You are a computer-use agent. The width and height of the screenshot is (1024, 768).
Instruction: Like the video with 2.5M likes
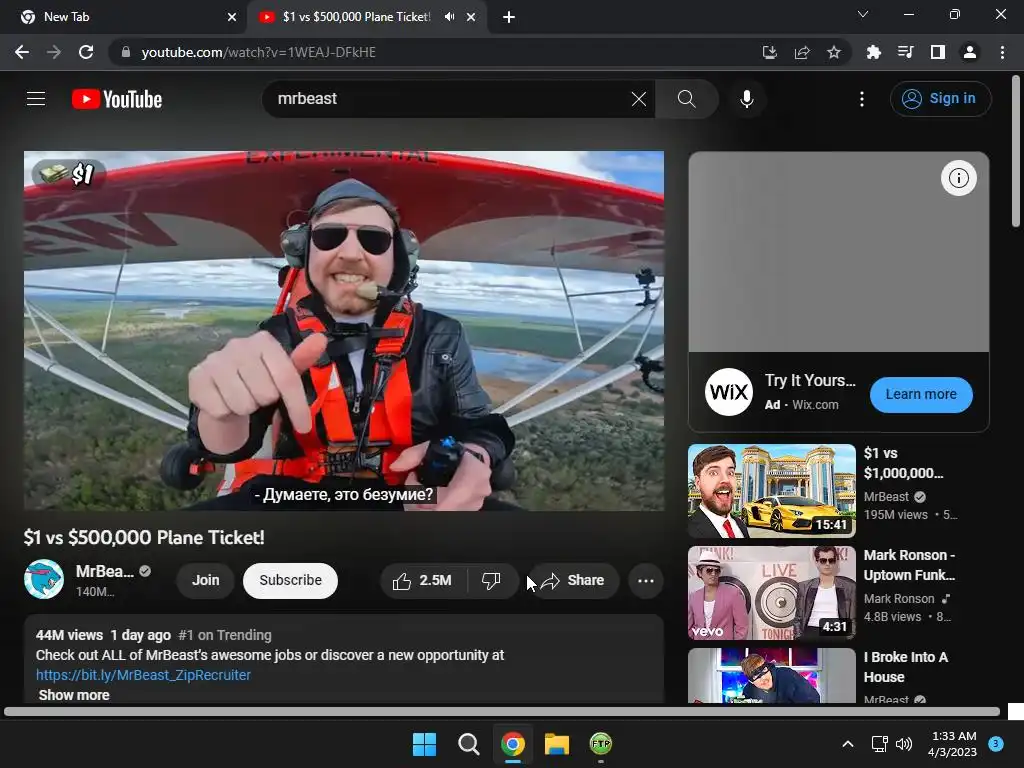[x=423, y=581]
